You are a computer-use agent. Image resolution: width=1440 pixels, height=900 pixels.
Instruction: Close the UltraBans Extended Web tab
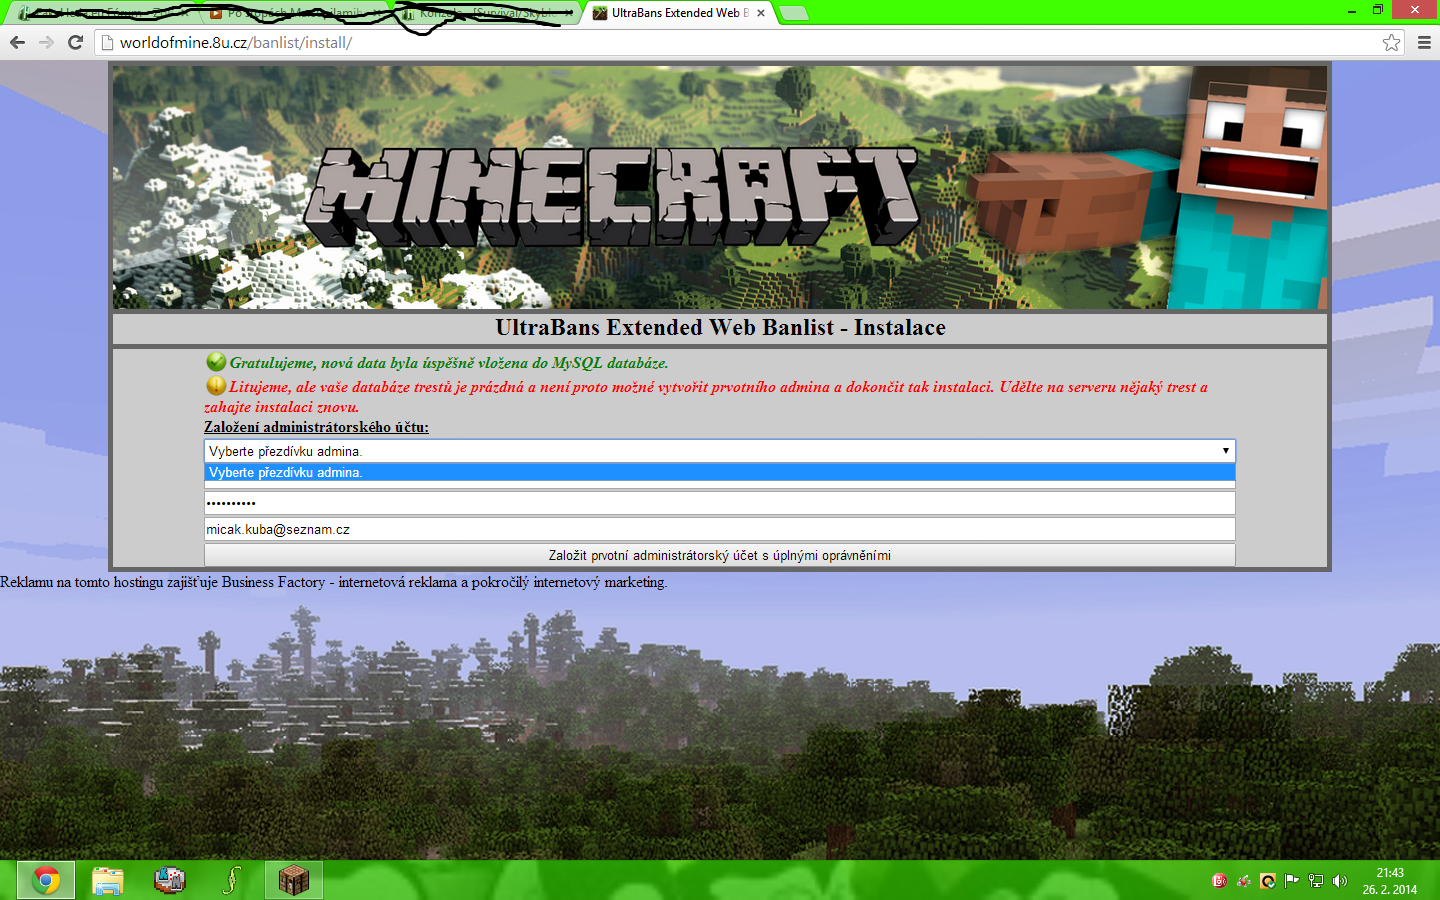[761, 13]
